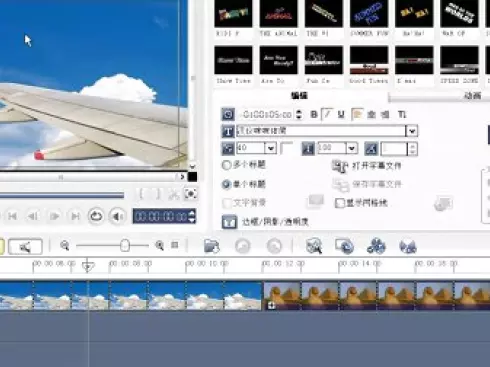Click the speaker volume button
Screen dimensions: 490x367
117,217
